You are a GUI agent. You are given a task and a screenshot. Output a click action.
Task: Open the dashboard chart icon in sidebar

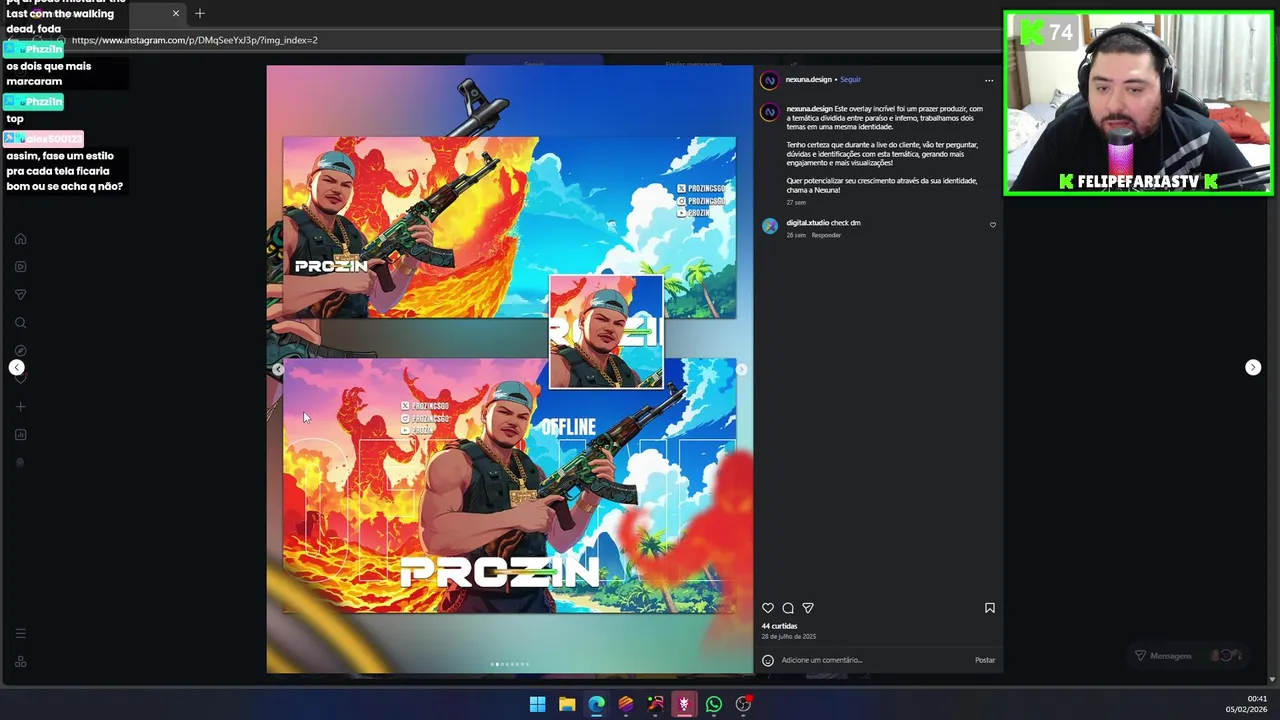point(20,435)
